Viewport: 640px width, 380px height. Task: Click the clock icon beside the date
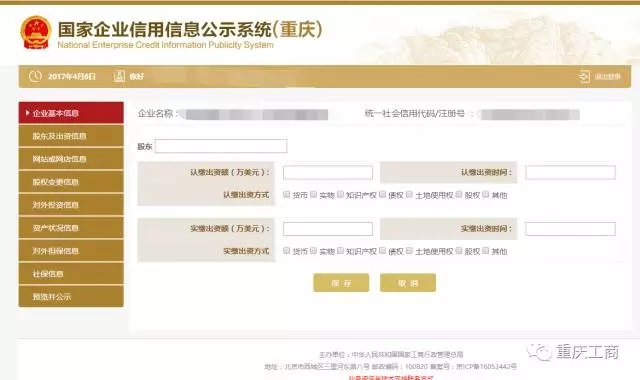click(35, 76)
